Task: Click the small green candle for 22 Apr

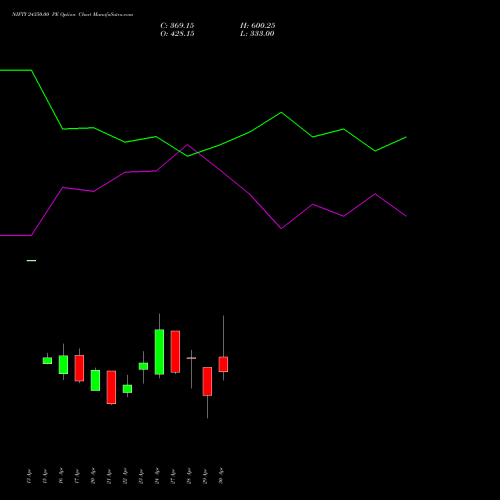Action: click(x=127, y=389)
